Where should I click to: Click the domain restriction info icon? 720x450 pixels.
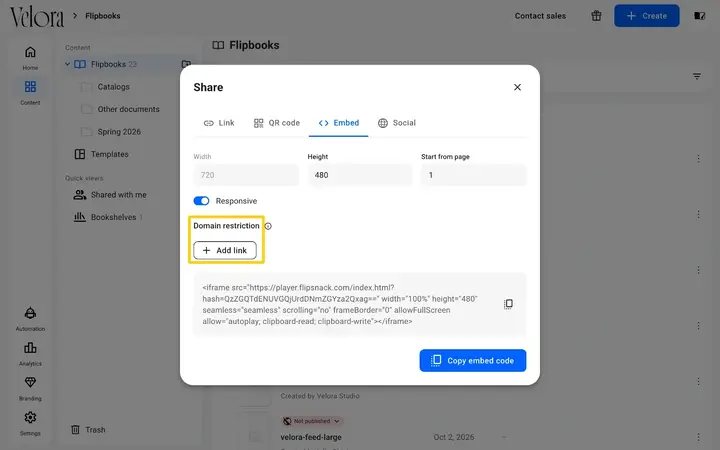point(268,226)
